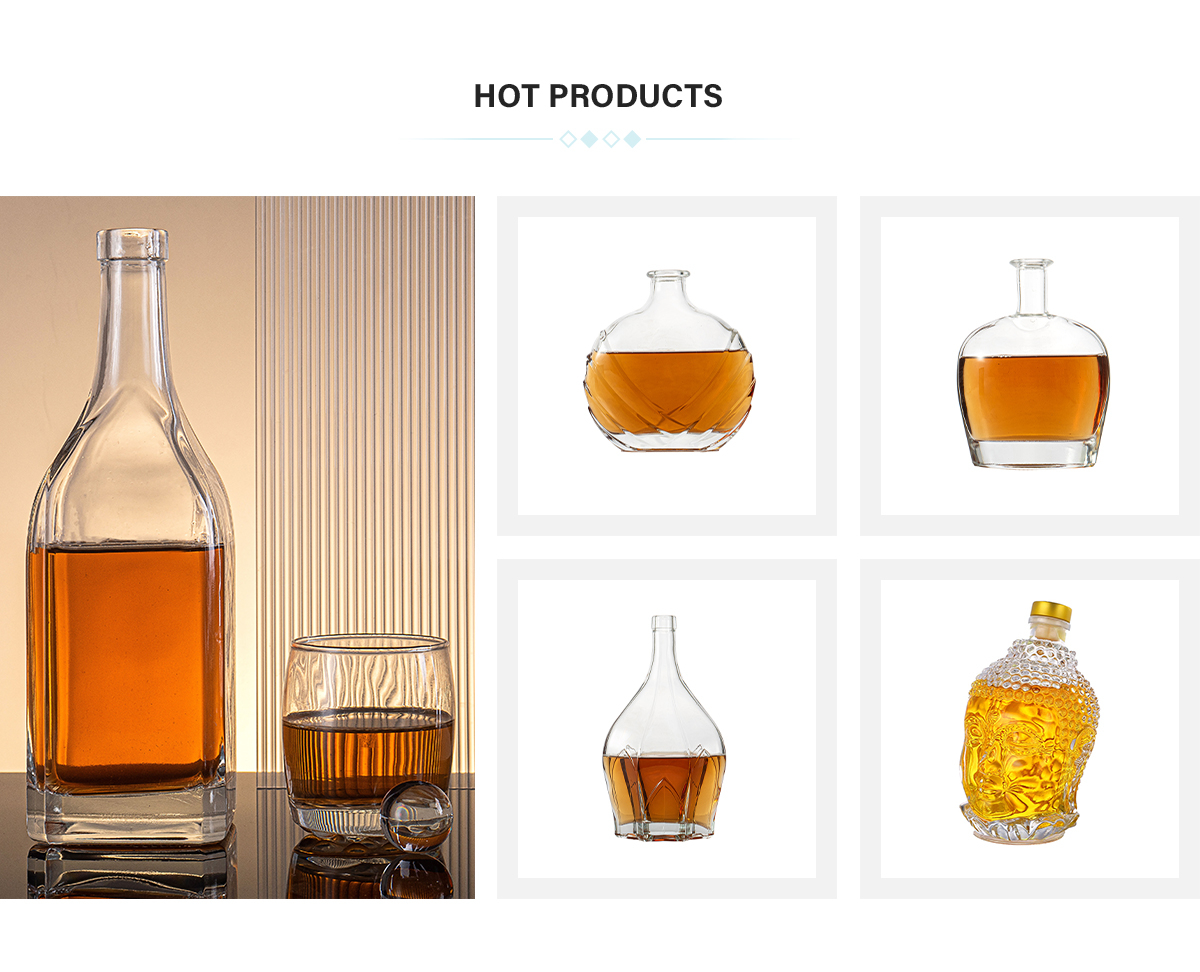Click the tall bottle's reflection on the table
This screenshot has width=1200, height=972.
click(130, 868)
